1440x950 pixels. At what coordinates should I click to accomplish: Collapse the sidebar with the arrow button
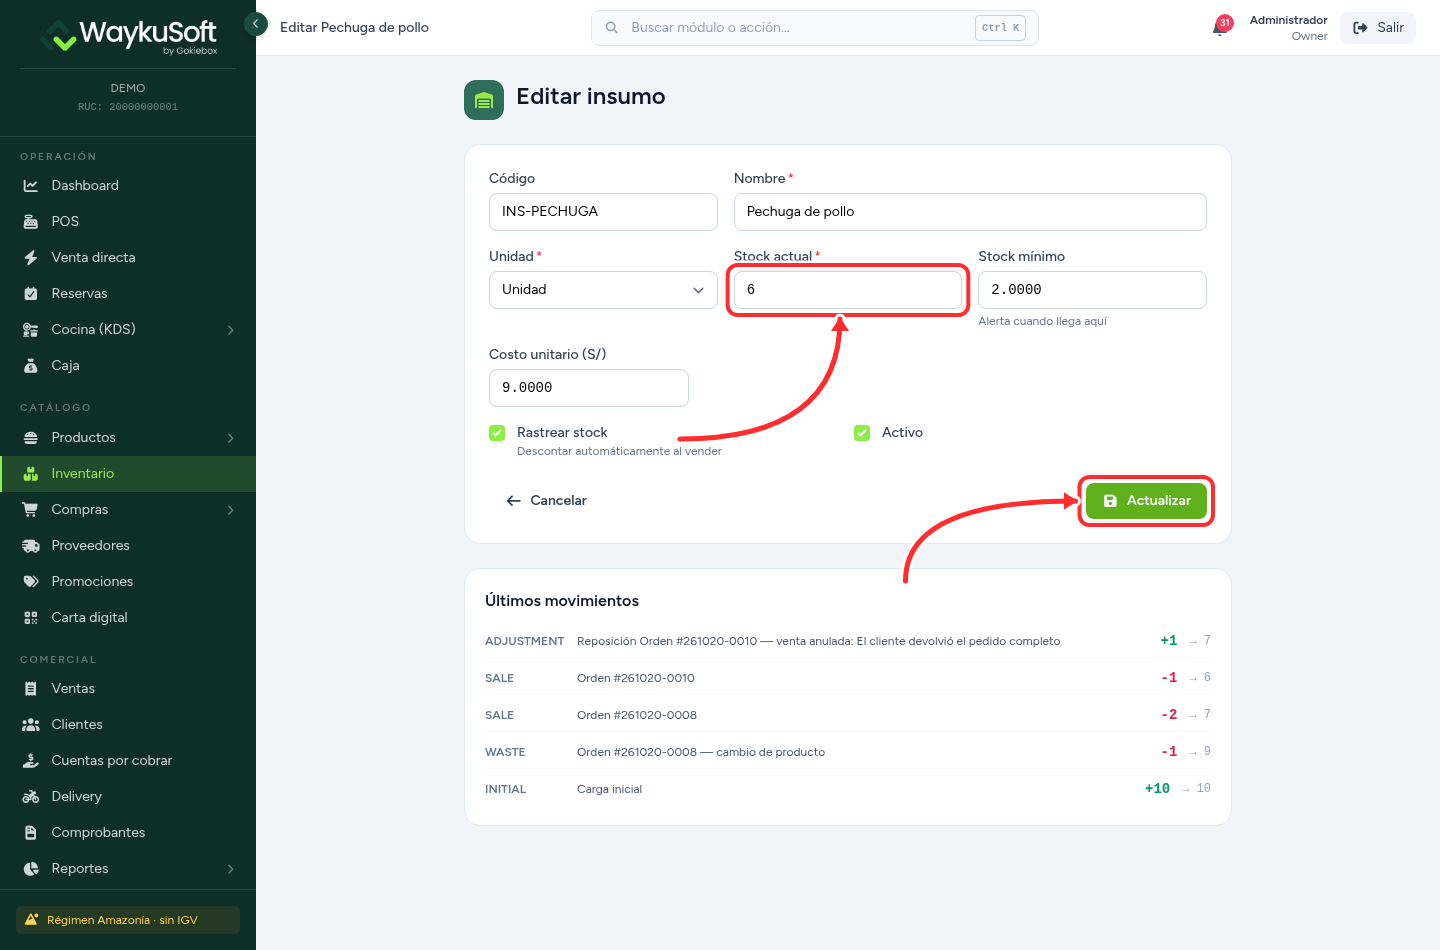[x=256, y=23]
